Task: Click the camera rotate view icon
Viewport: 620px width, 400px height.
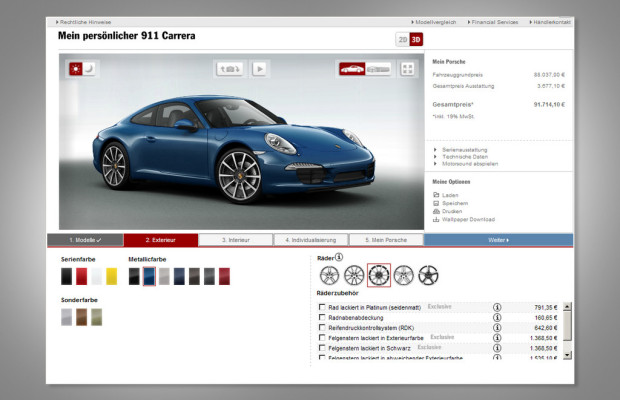Action: coord(230,69)
